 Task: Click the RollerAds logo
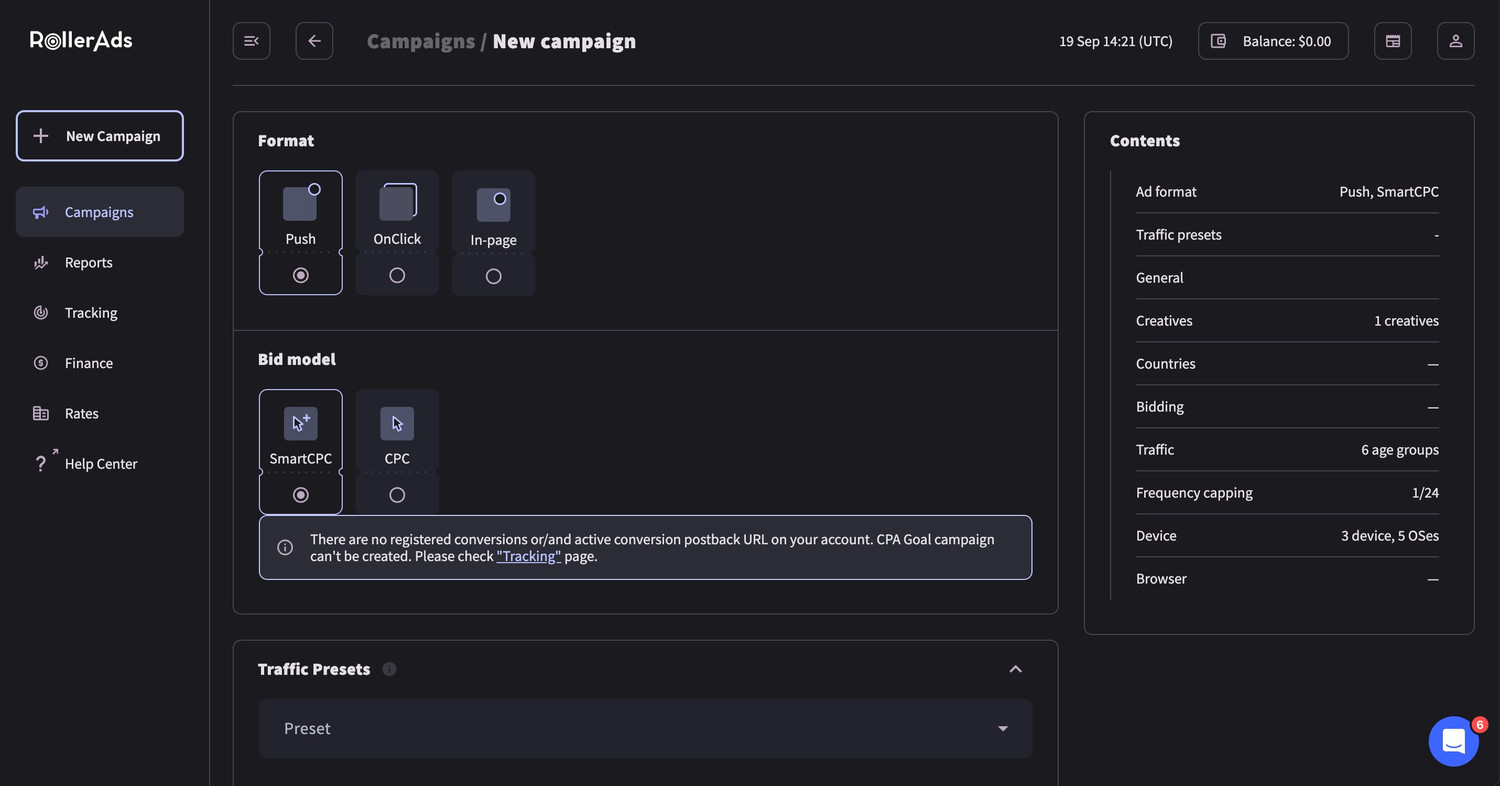click(81, 41)
